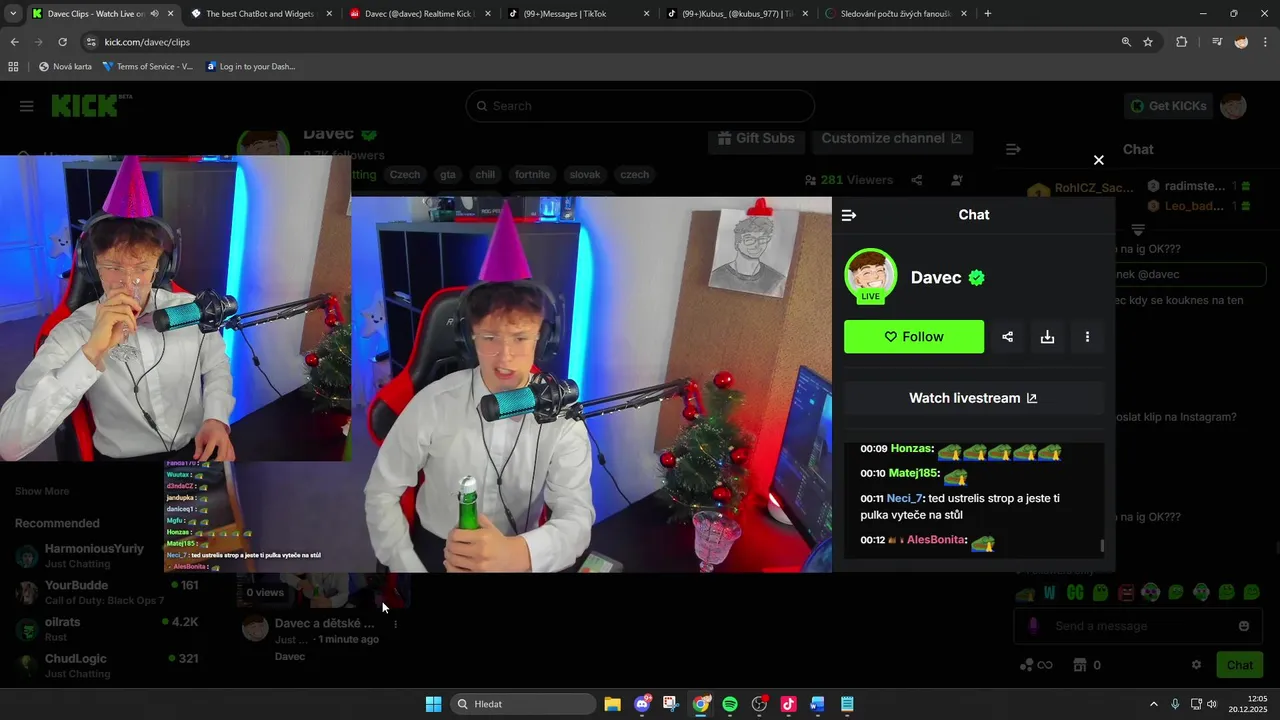Screen dimensions: 1280x720
Task: Click username Honzas in chat replay
Action: pos(912,449)
